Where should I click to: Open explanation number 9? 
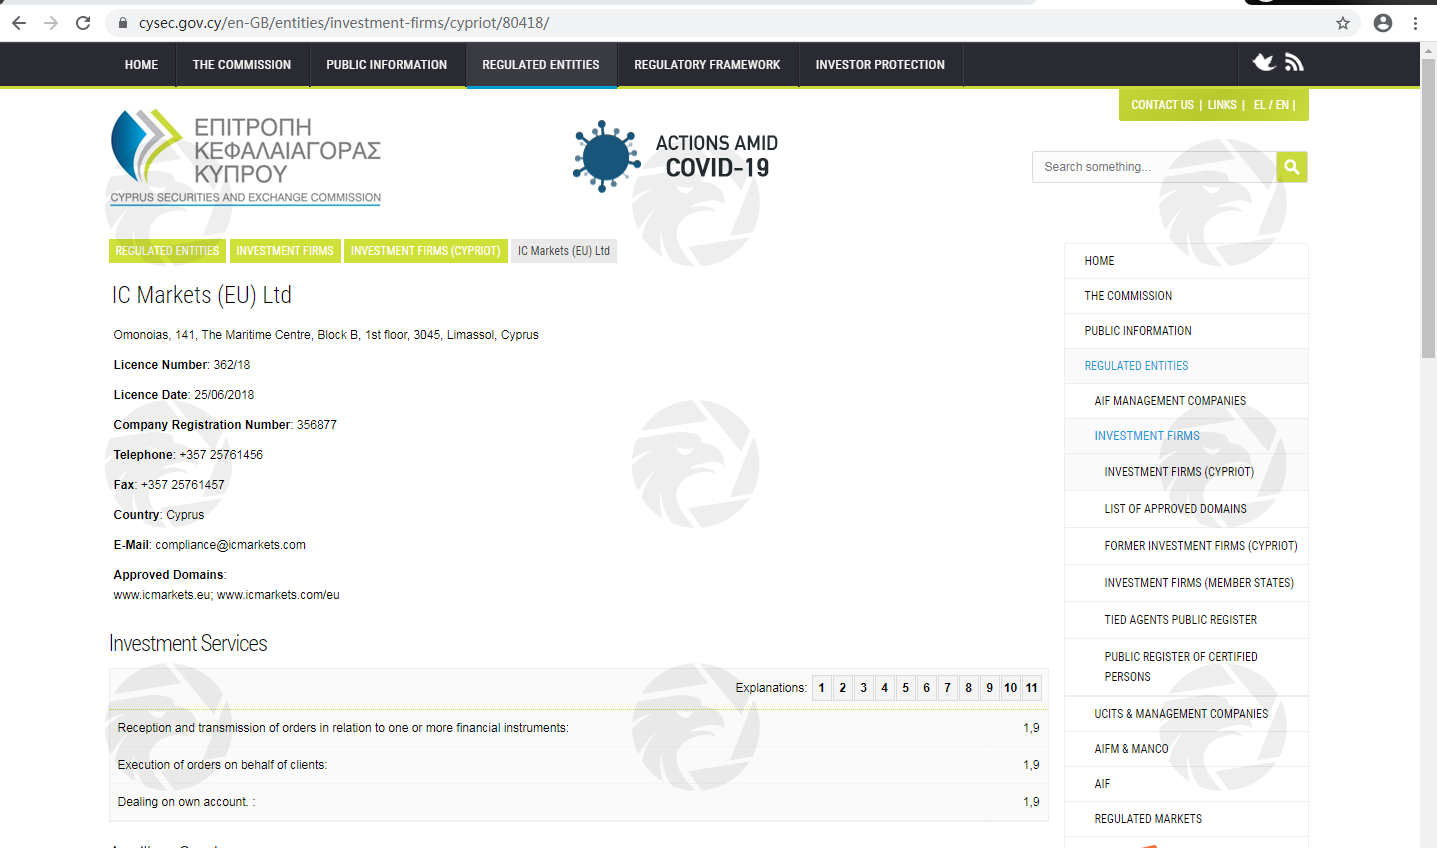(x=990, y=688)
